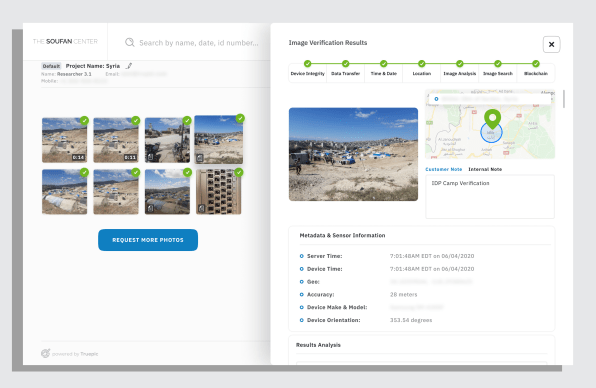Screen dimensions: 596x388
Task: Switch to Customer Note tab
Action: 444,169
